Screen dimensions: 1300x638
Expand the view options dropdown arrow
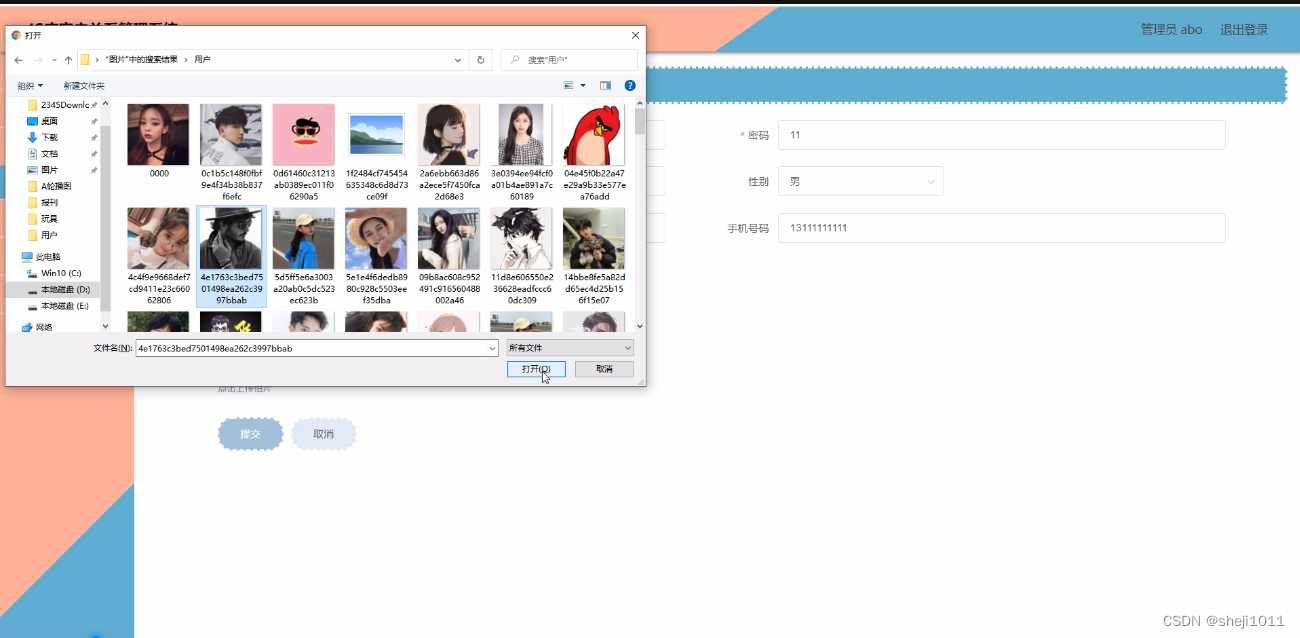click(583, 85)
